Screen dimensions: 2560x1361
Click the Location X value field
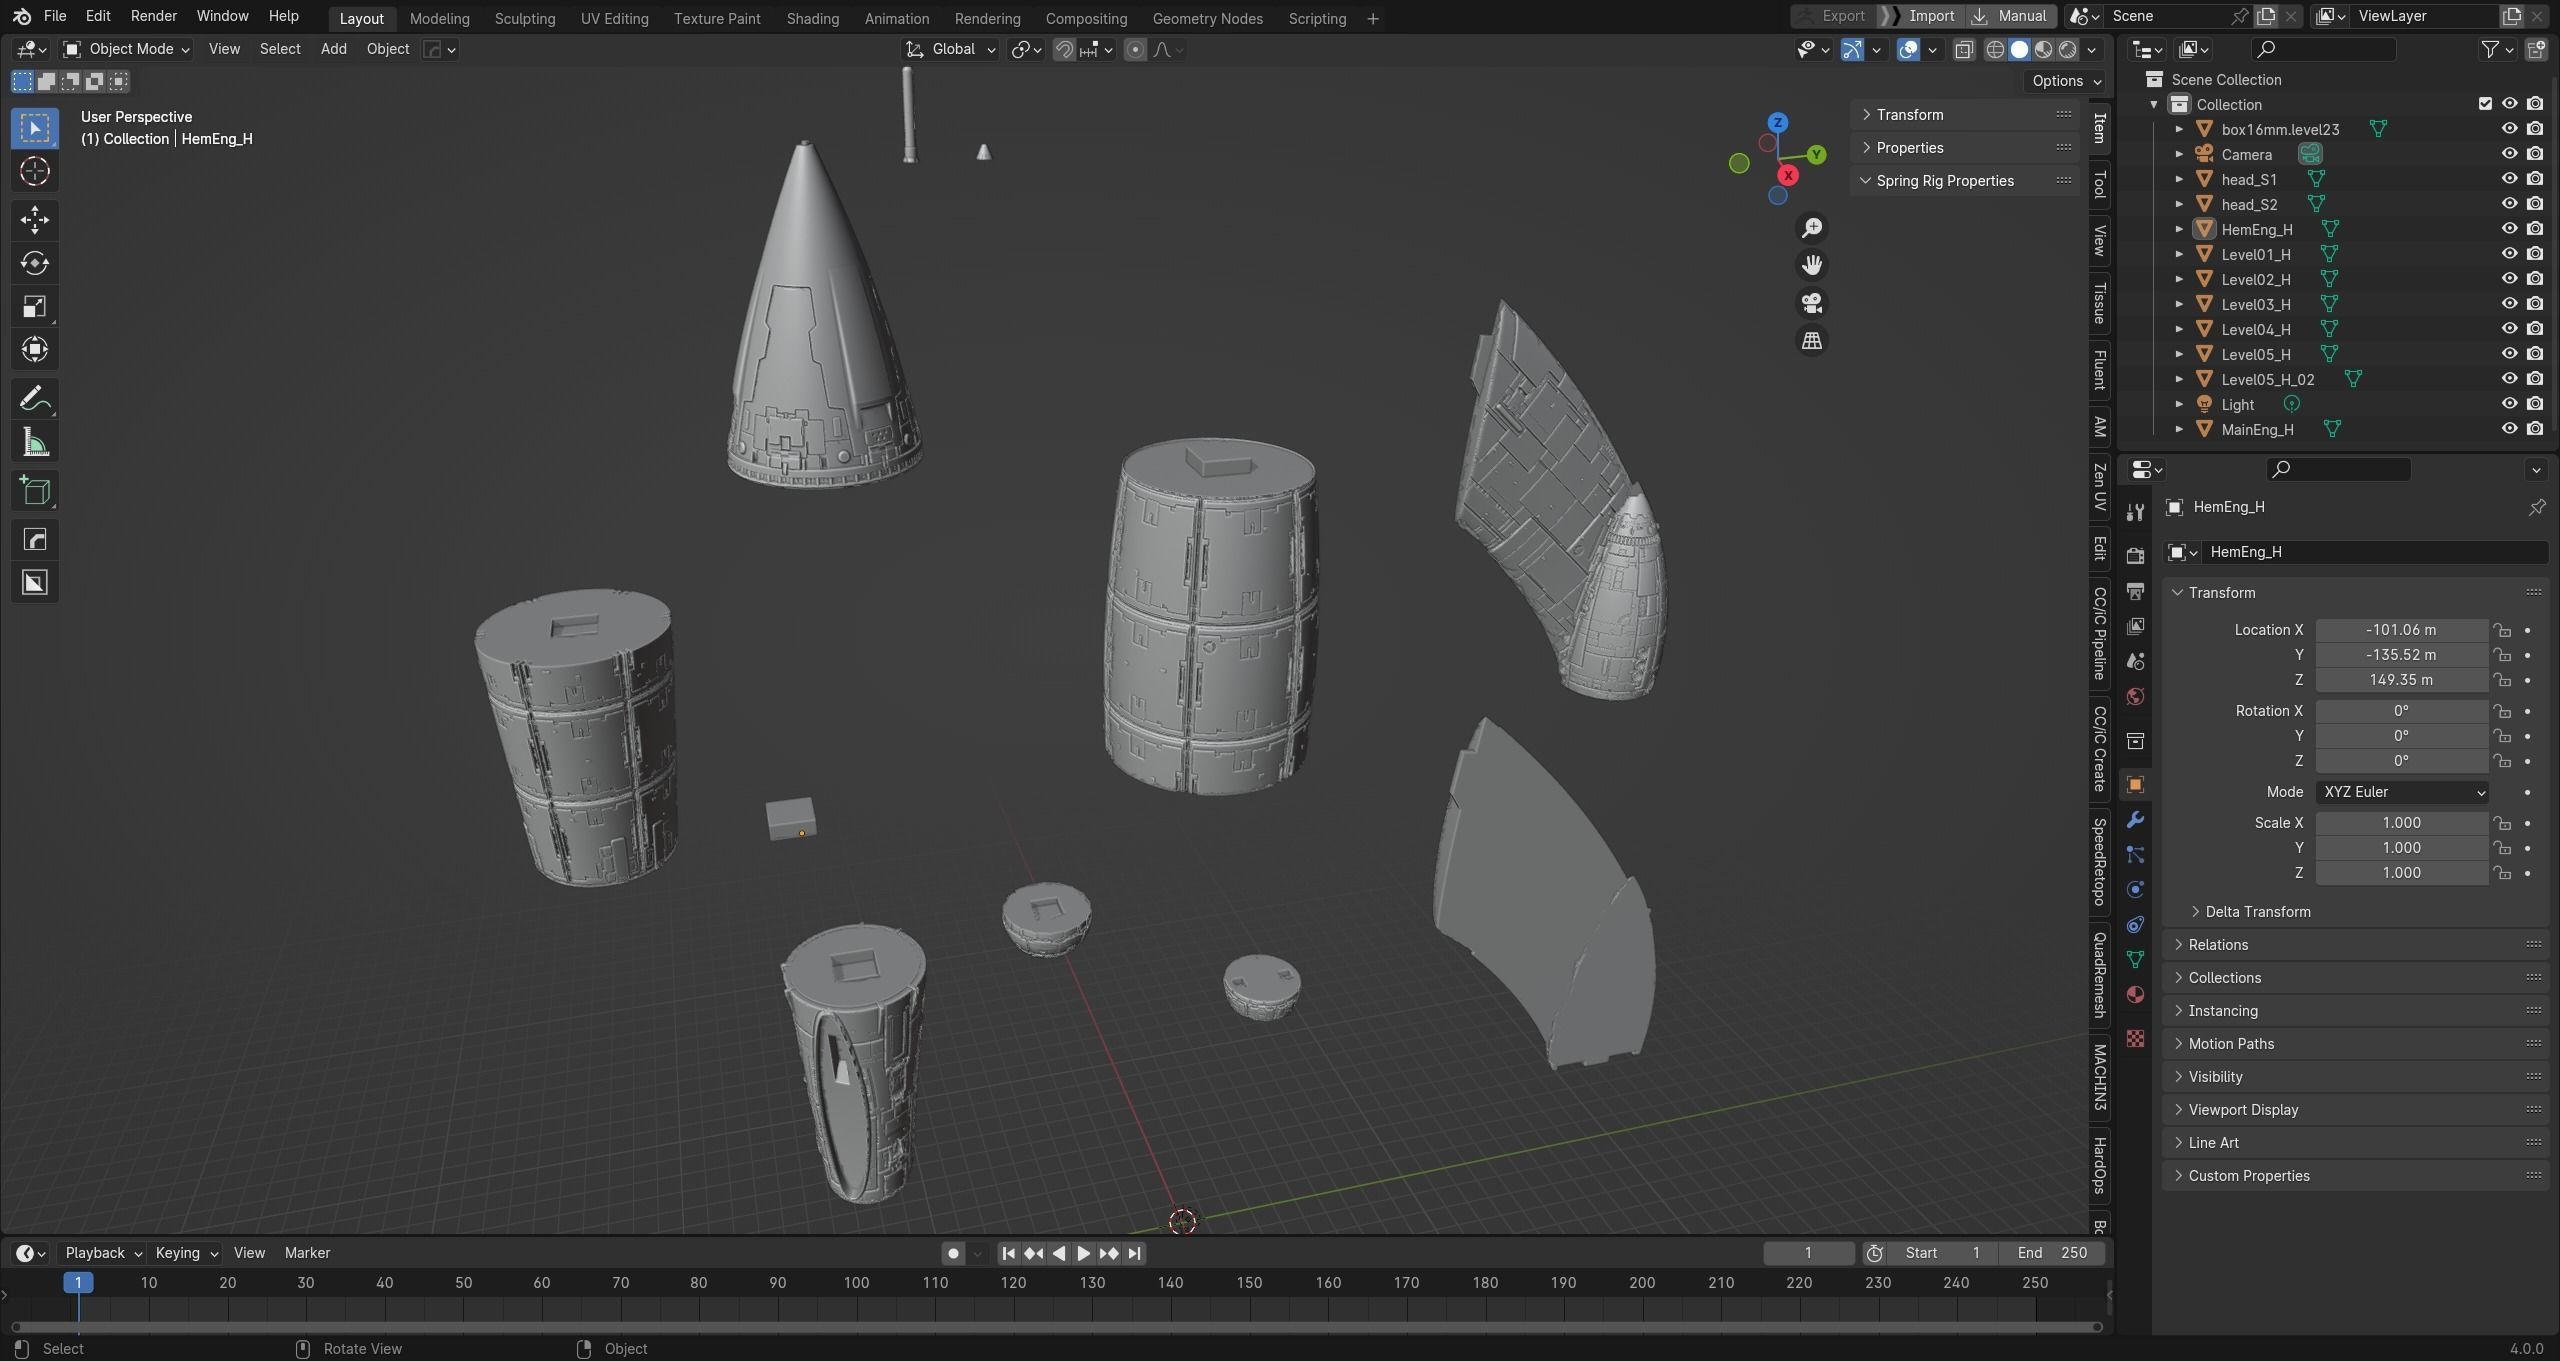[2400, 630]
